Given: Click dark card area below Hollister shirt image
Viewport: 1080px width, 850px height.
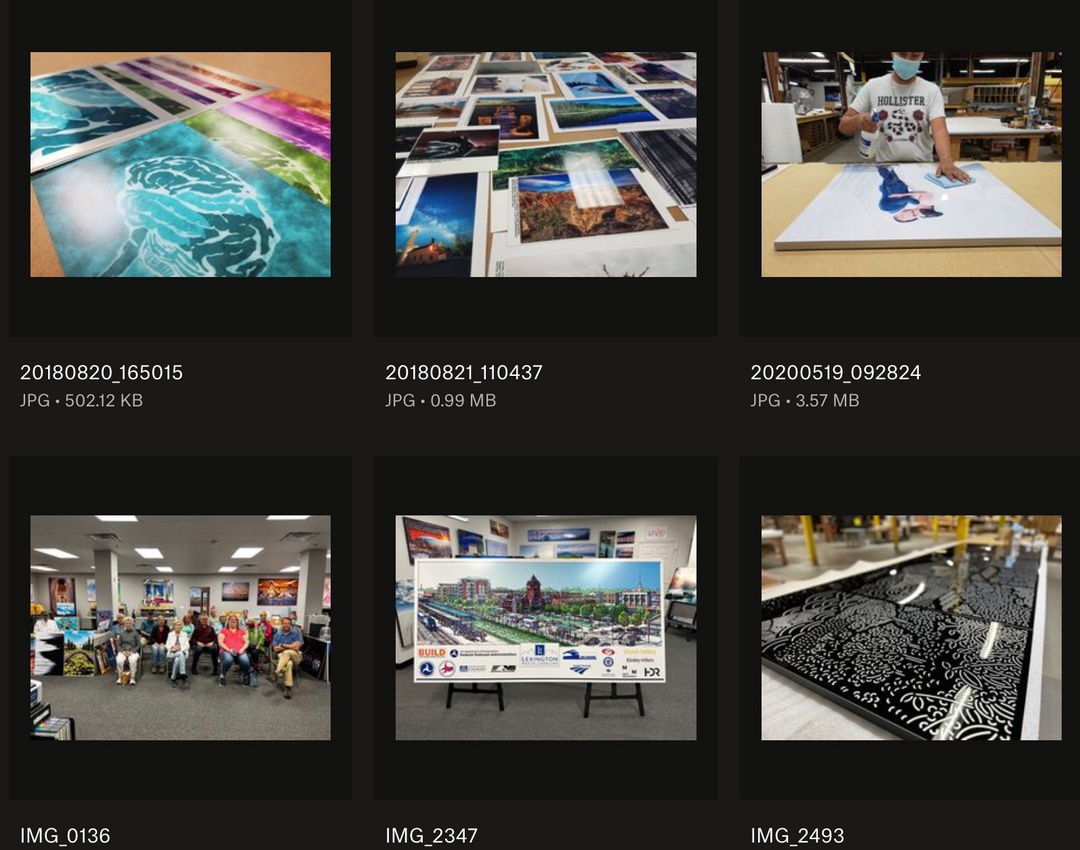Looking at the screenshot, I should point(911,307).
